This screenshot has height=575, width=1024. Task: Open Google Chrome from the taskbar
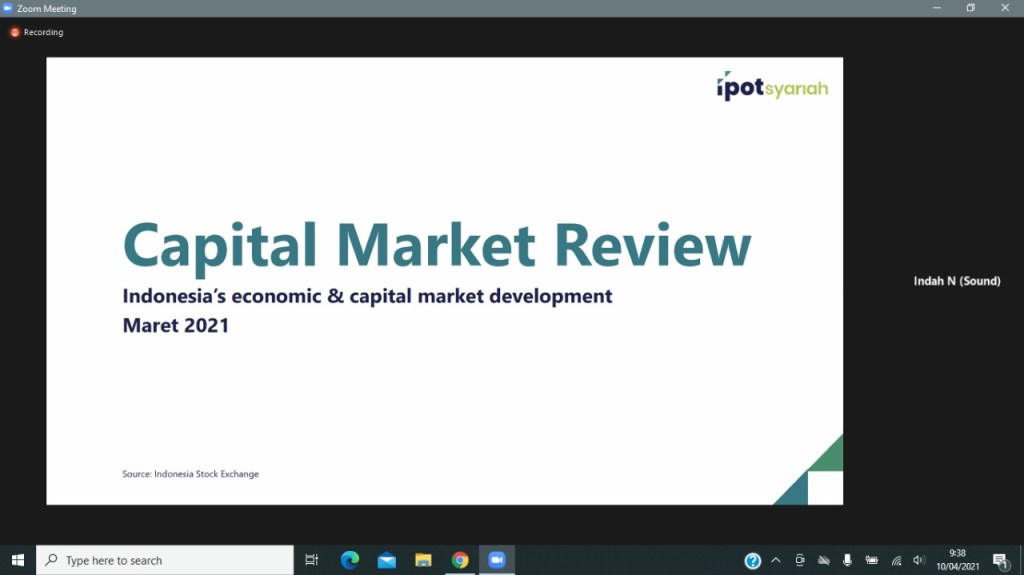[x=460, y=560]
